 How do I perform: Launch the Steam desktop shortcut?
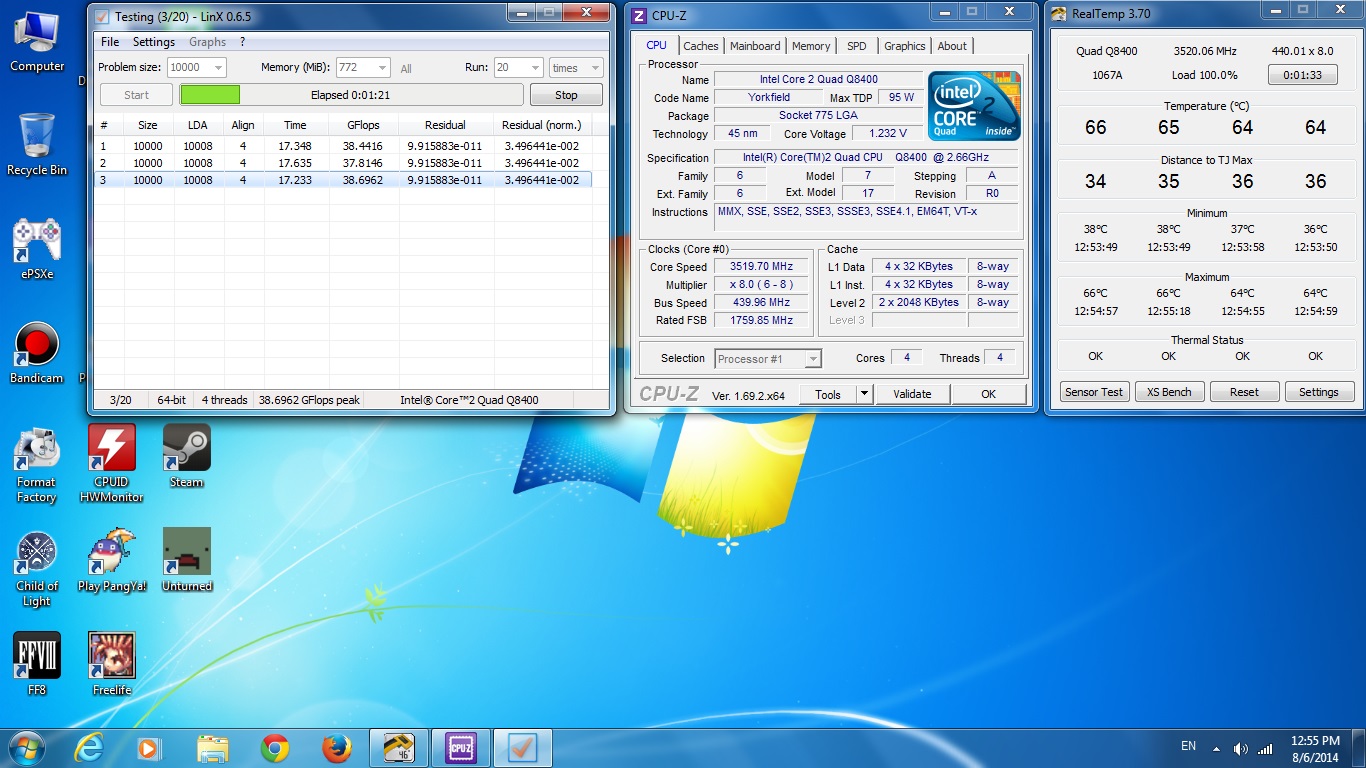(x=187, y=449)
